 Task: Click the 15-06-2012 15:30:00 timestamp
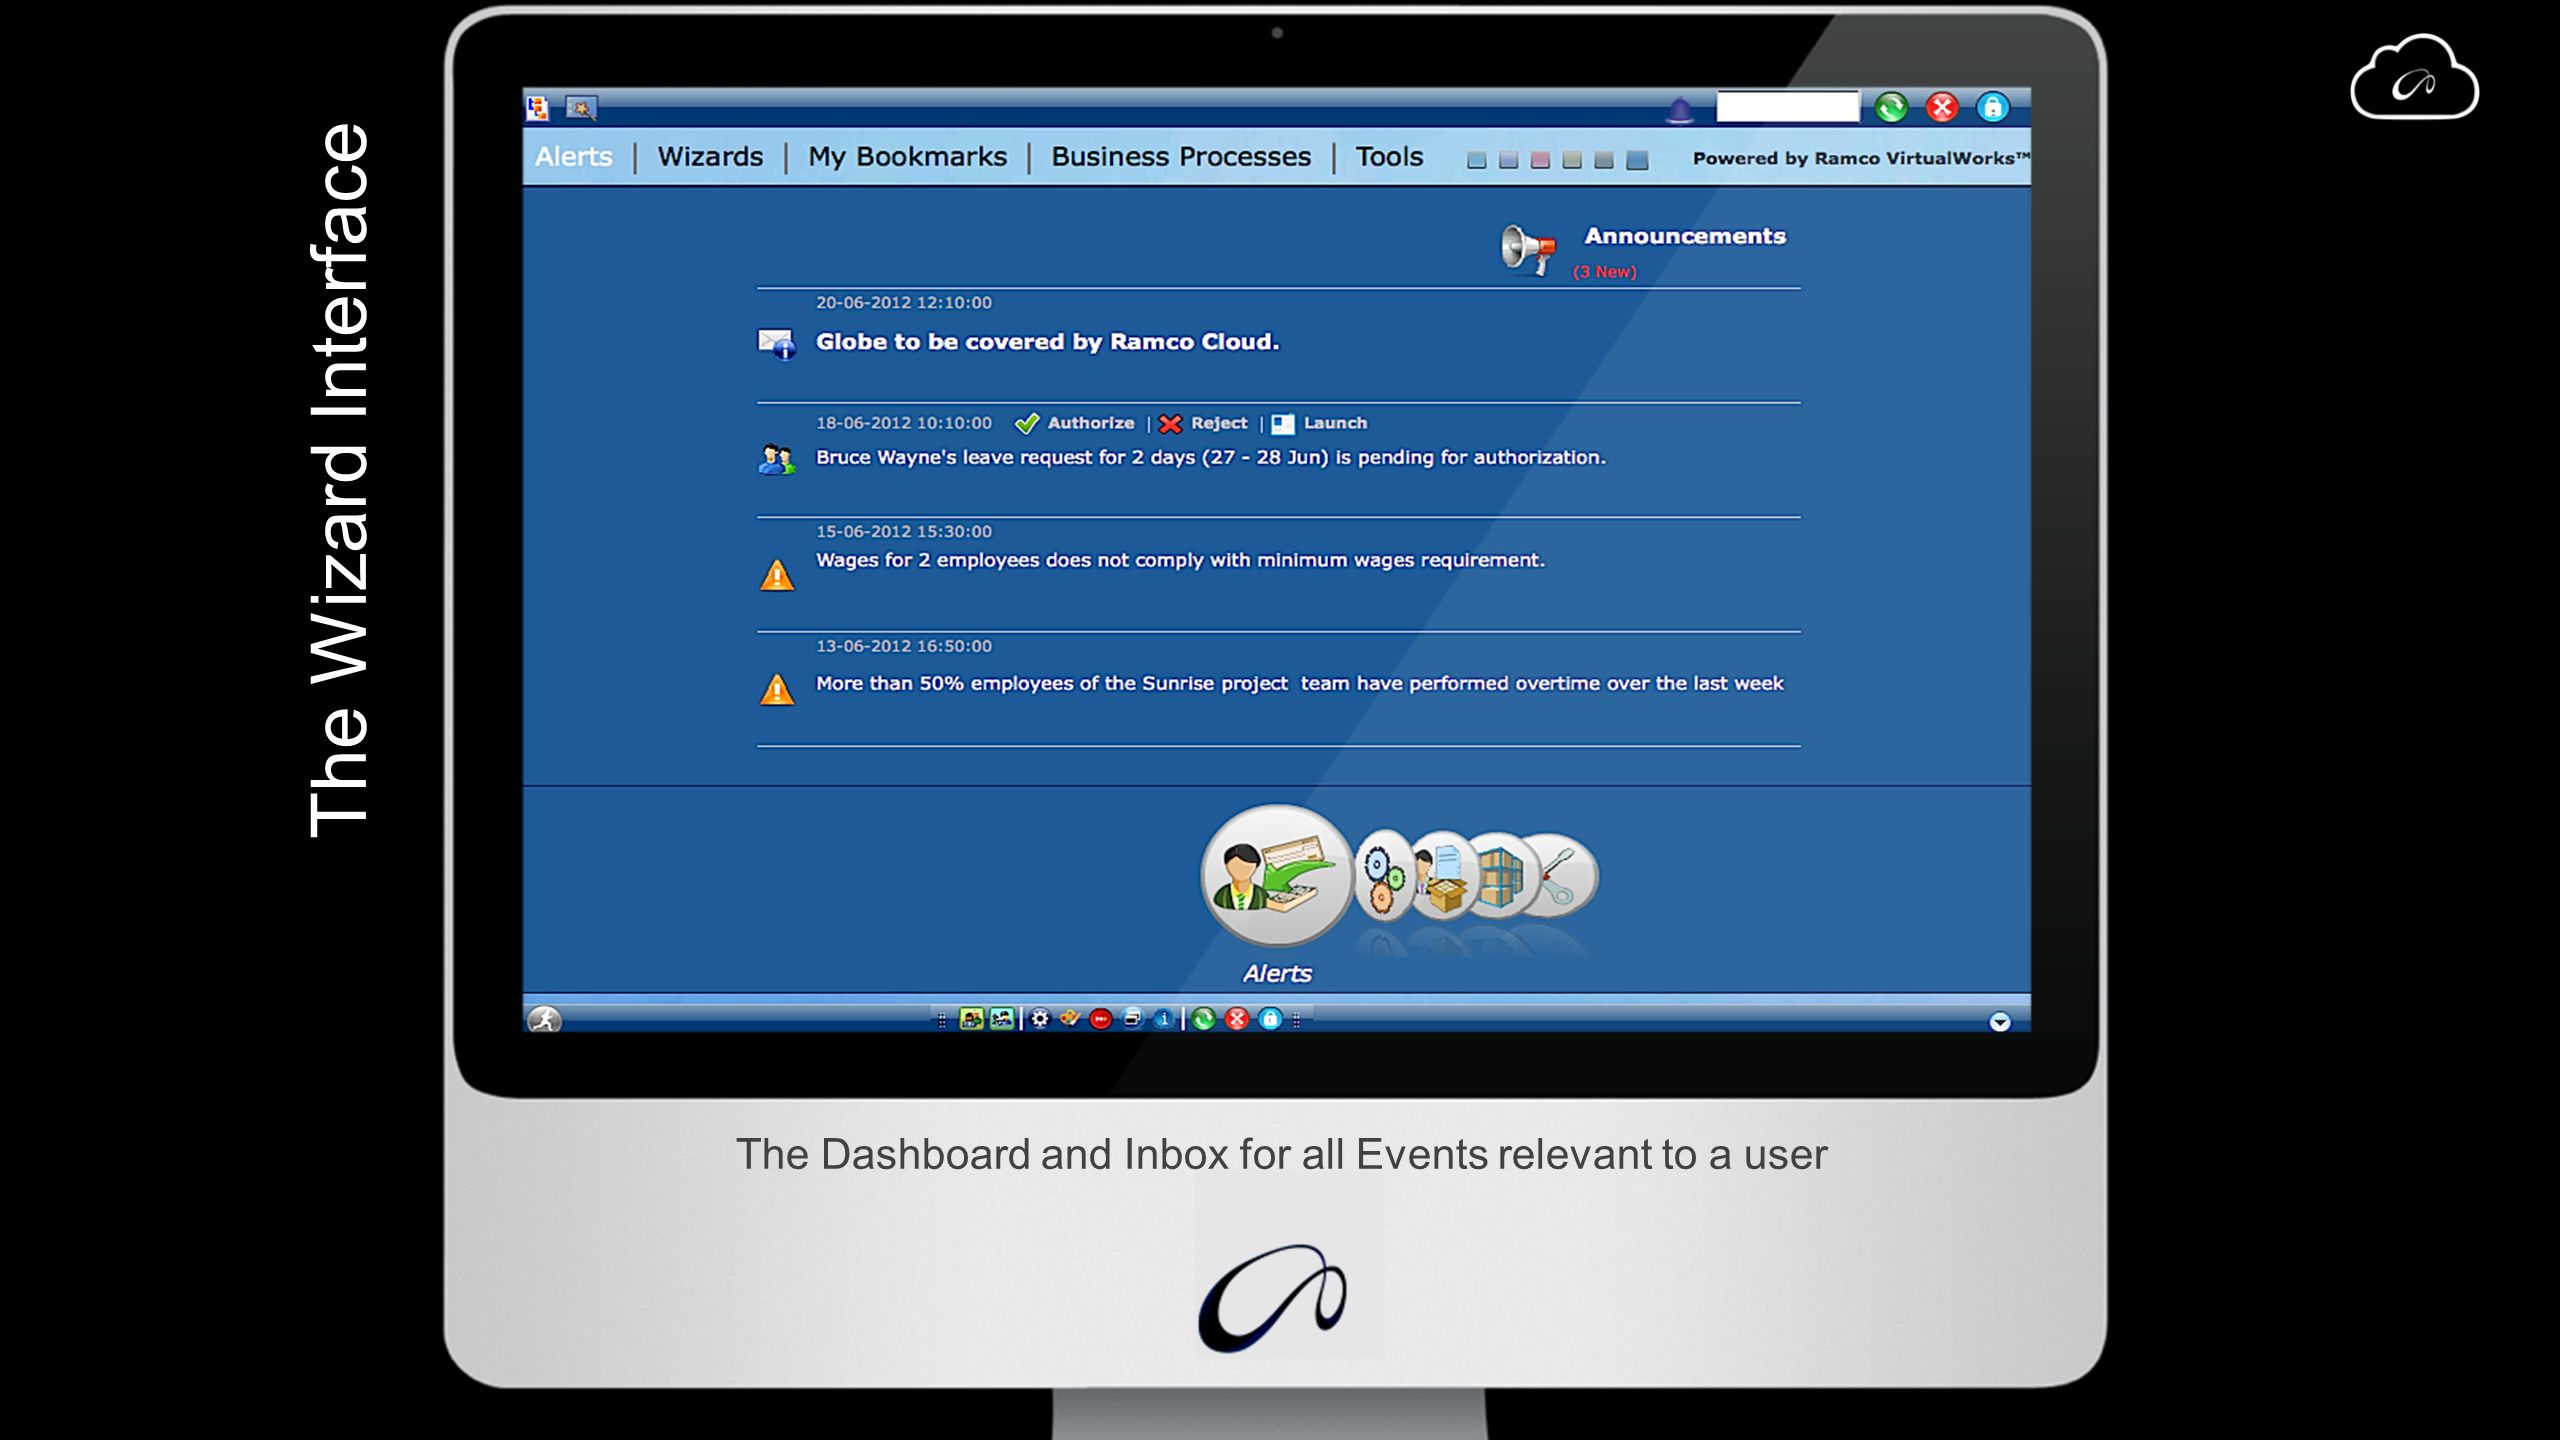(x=904, y=532)
